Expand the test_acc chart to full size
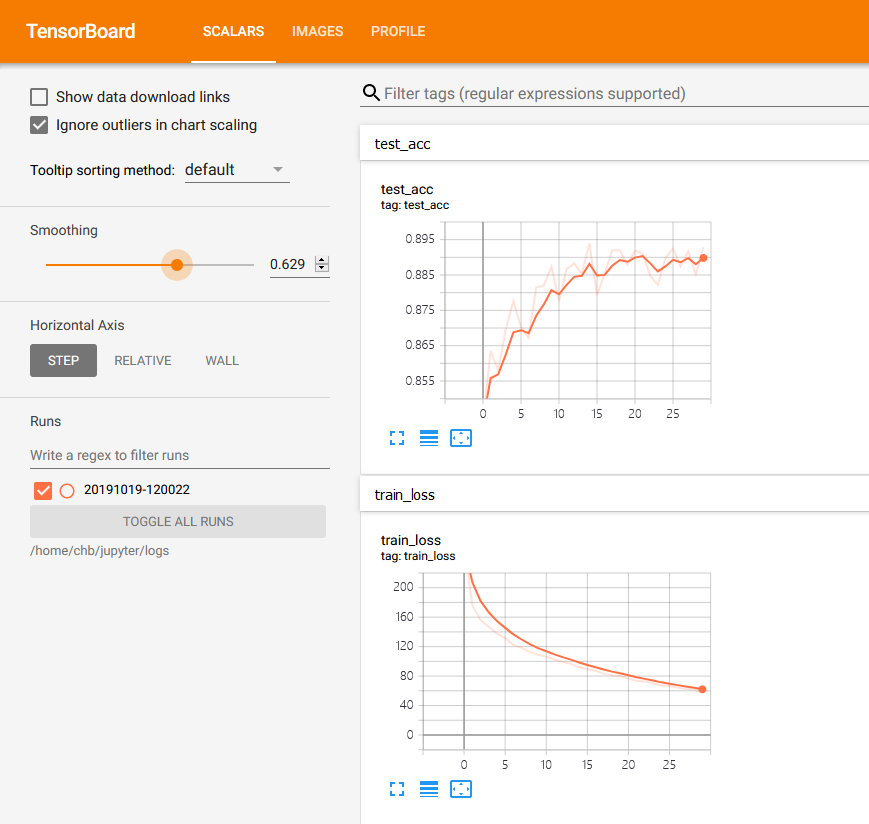 [396, 438]
